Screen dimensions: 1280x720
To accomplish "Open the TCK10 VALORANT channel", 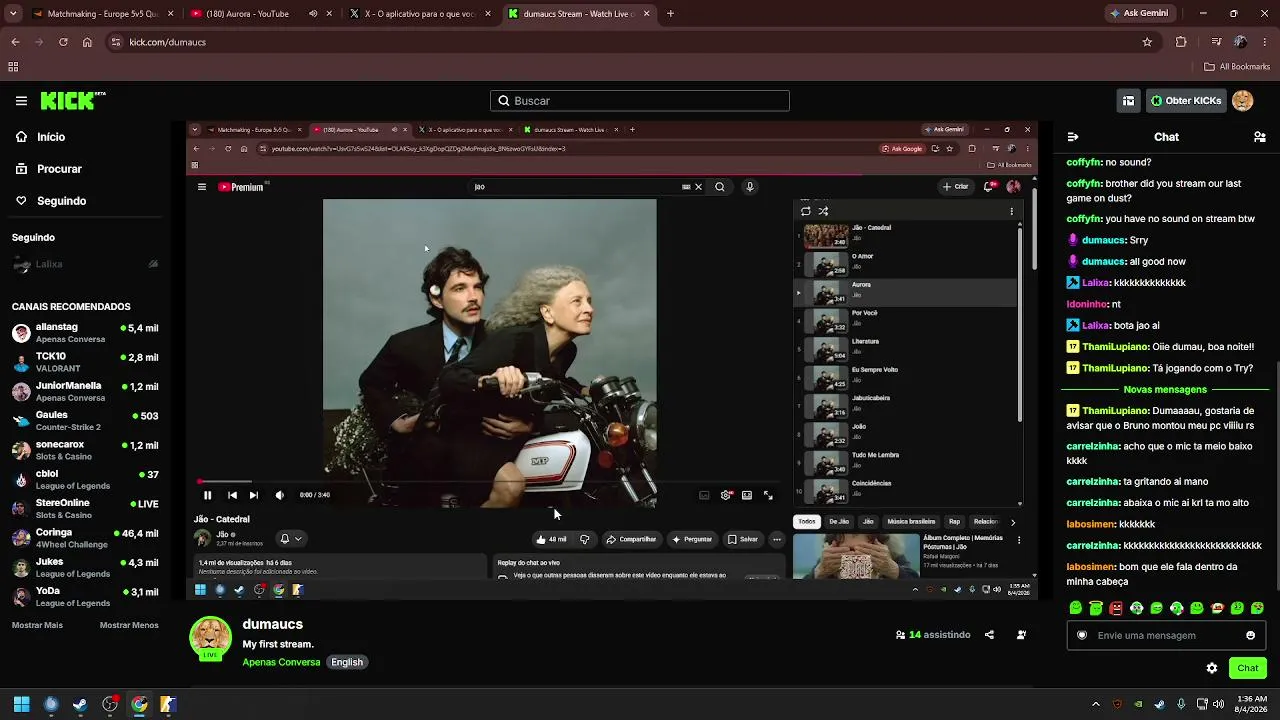I will tap(85, 362).
